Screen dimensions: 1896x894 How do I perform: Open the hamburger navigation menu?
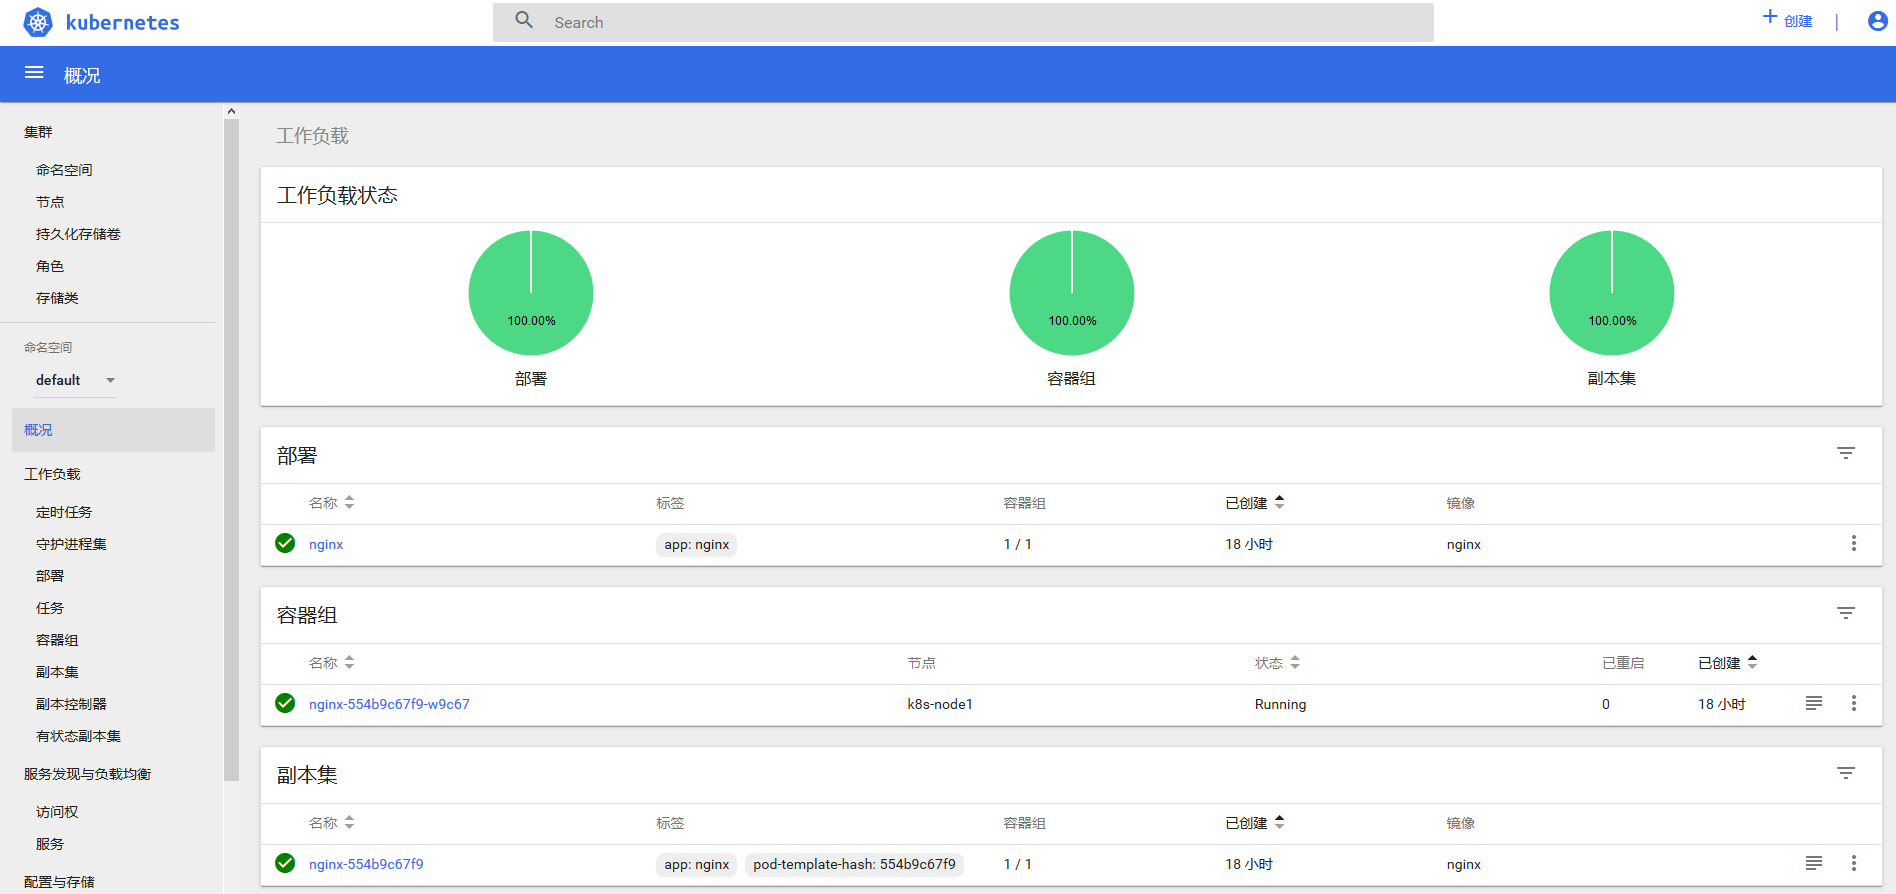(34, 73)
